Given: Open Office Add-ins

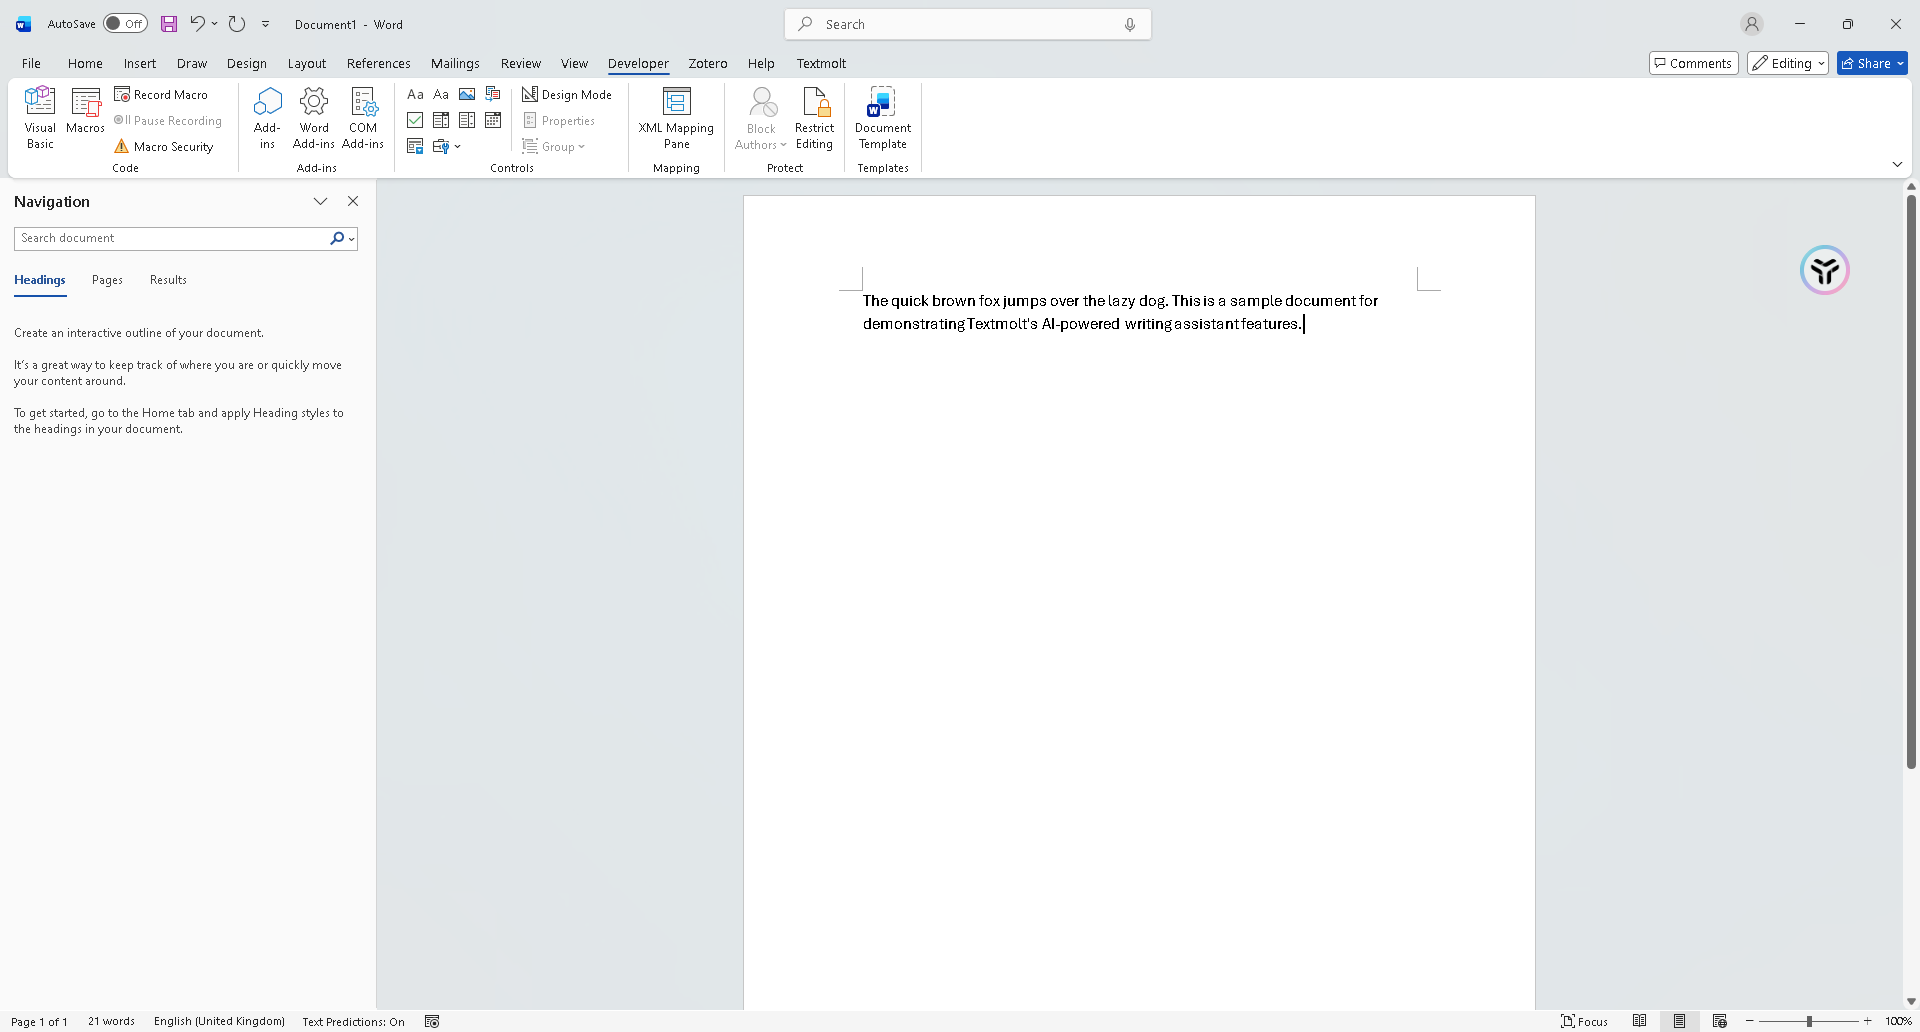Looking at the screenshot, I should pyautogui.click(x=267, y=118).
